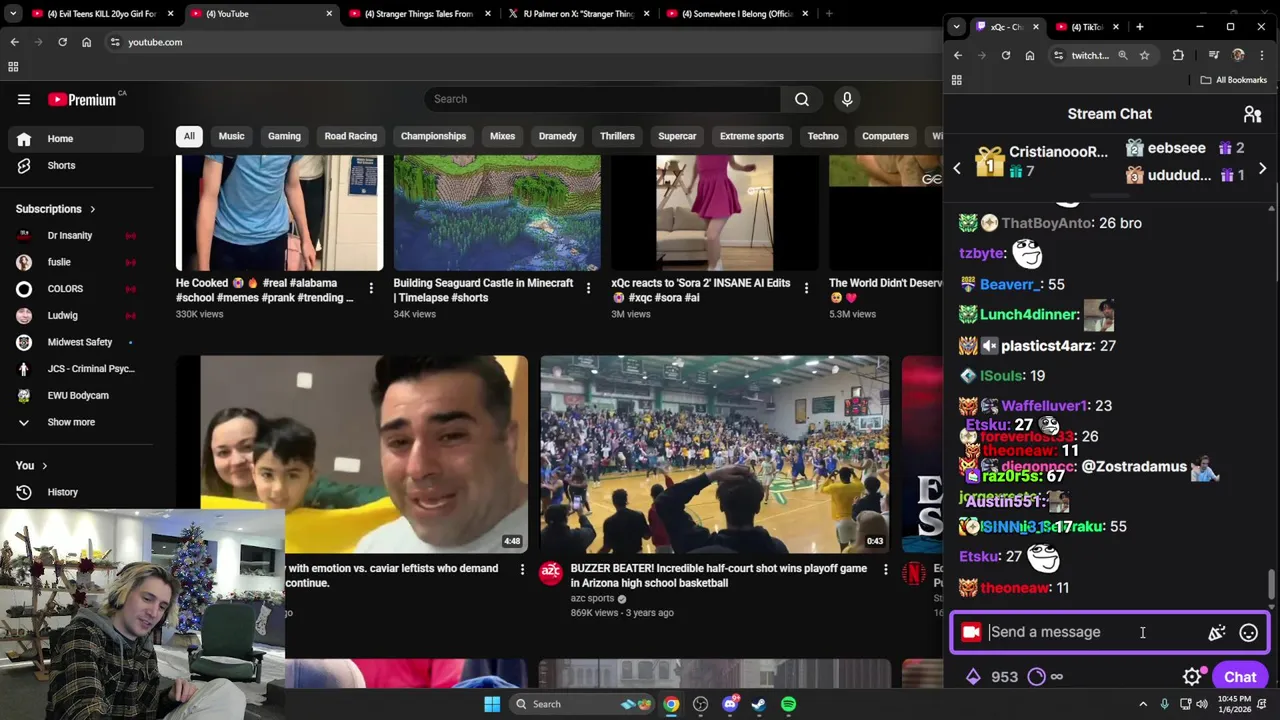Viewport: 1280px width, 720px height.
Task: Open Spotify from the Windows taskbar
Action: (788, 704)
